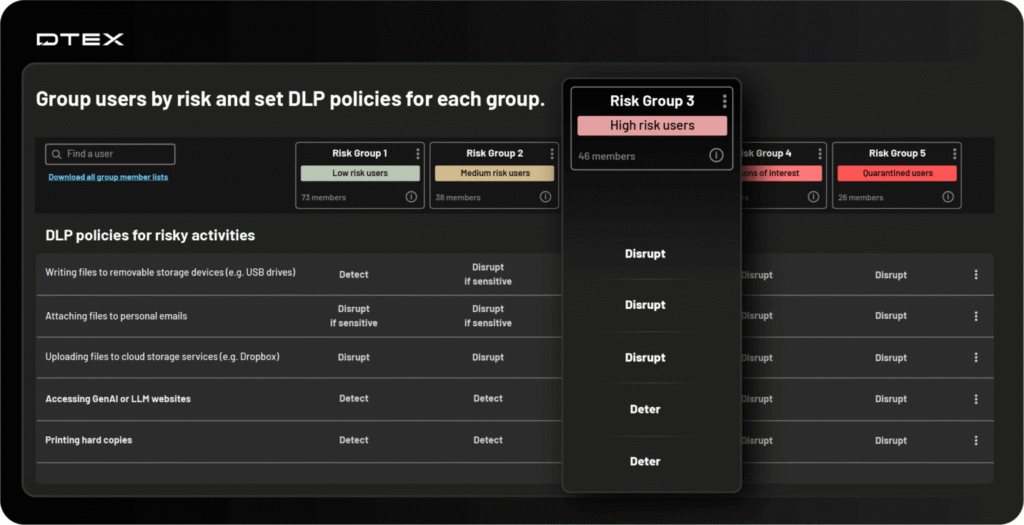Show info for Risk Group 2 members

click(x=545, y=197)
